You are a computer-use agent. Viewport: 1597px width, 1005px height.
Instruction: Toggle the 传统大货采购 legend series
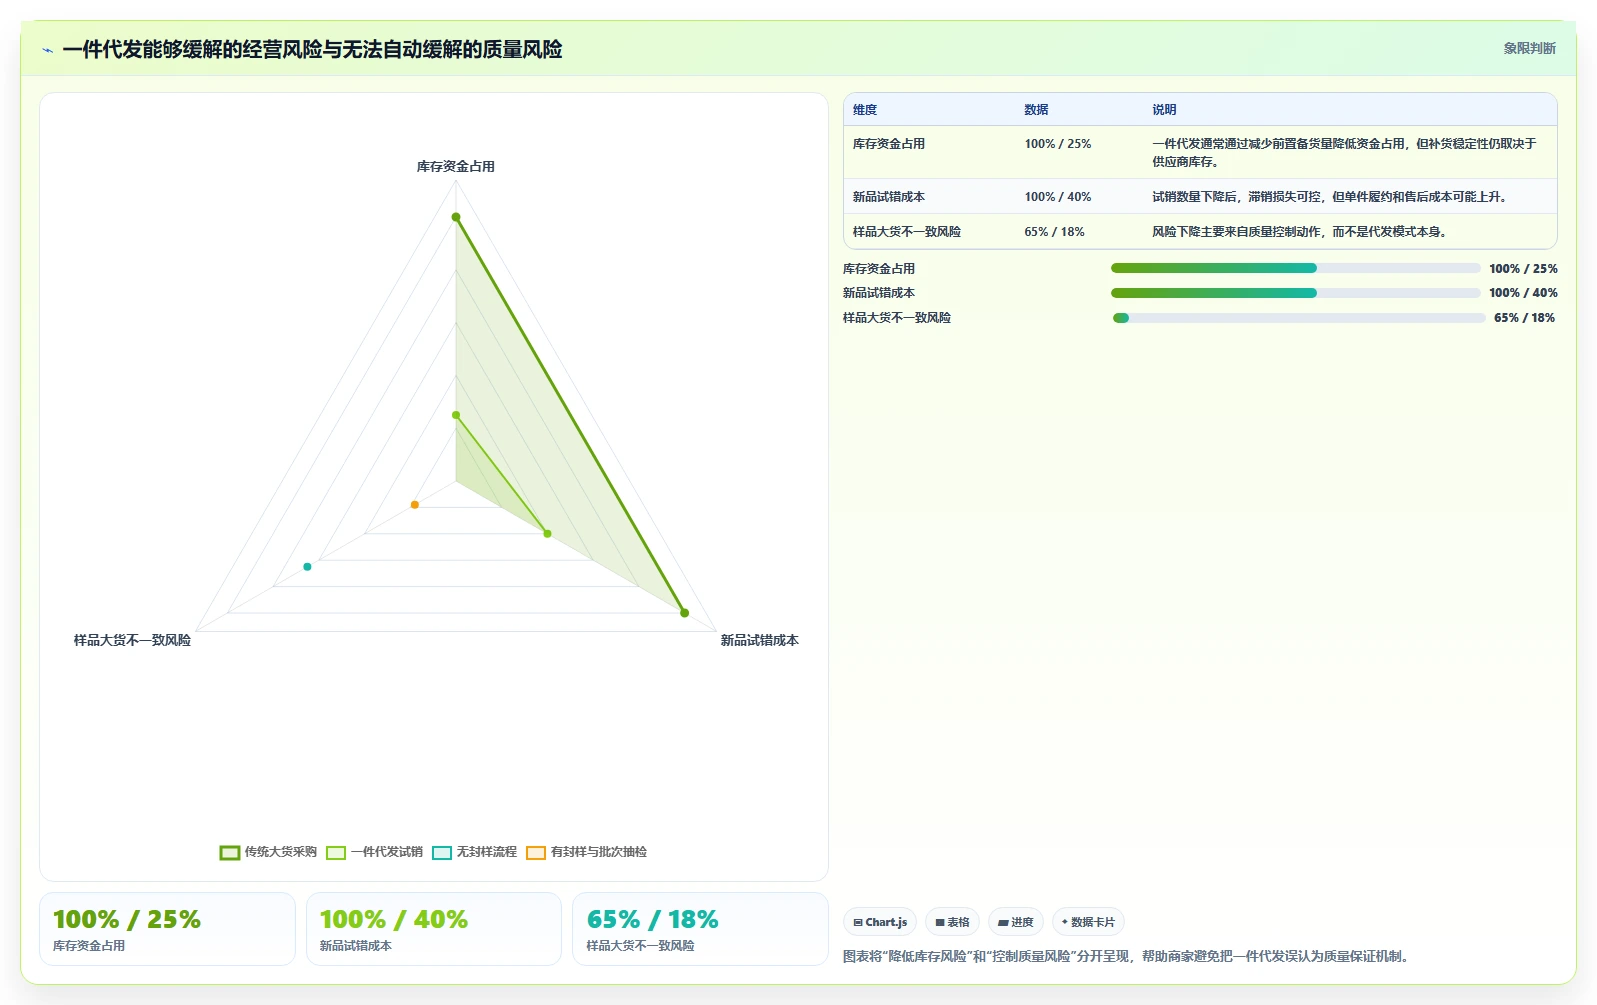pyautogui.click(x=268, y=852)
